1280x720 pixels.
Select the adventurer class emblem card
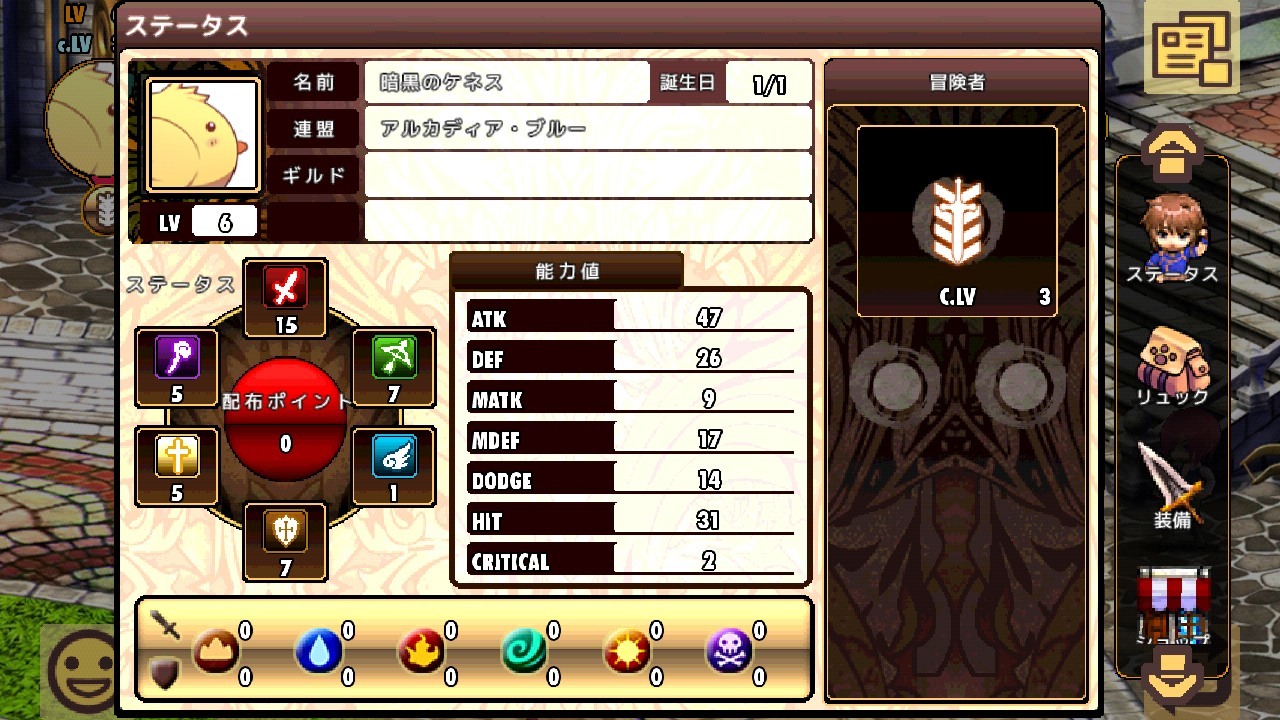[x=957, y=221]
